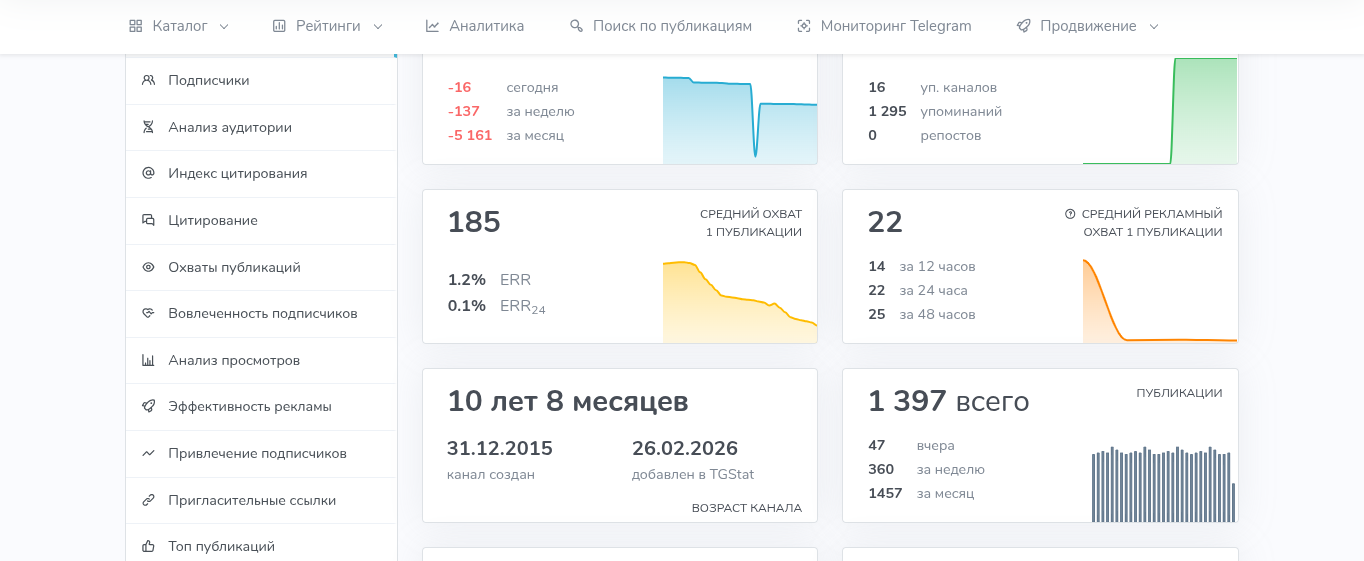Image resolution: width=1364 pixels, height=561 pixels.
Task: Click the help icon near Средний рекламный охват
Action: pyautogui.click(x=1070, y=214)
